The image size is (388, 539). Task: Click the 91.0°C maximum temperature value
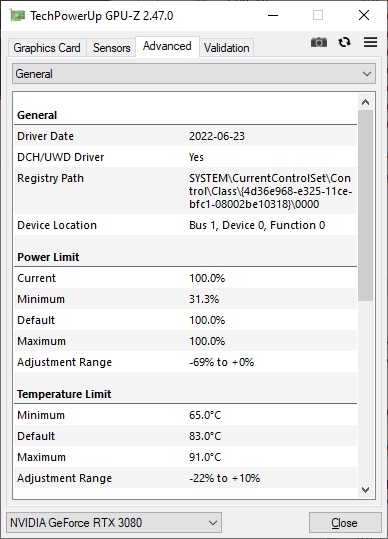[x=205, y=457]
